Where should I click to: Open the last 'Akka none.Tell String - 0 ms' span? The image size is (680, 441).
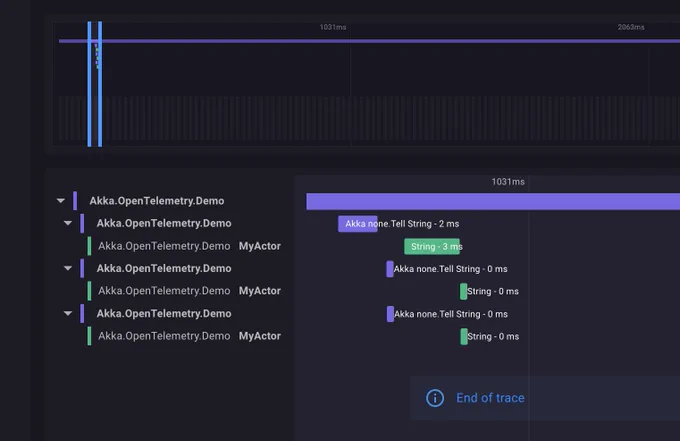tap(390, 314)
